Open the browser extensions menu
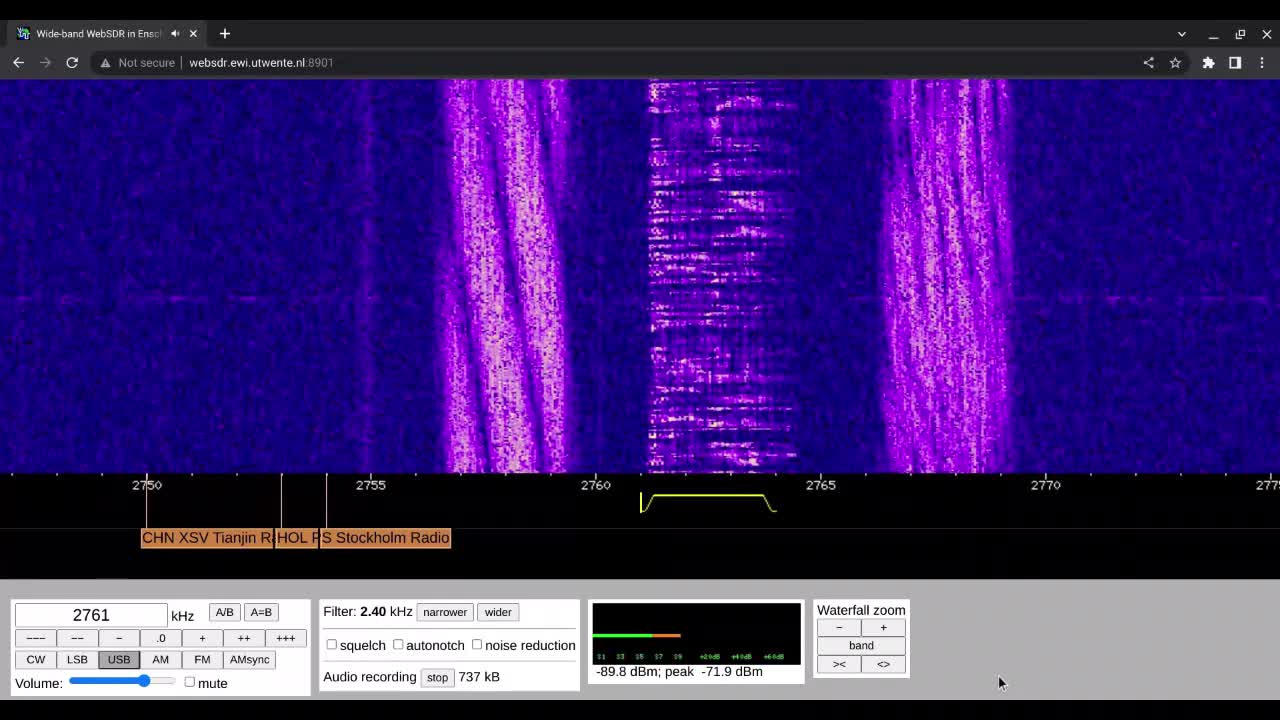The image size is (1280, 720). (1208, 62)
